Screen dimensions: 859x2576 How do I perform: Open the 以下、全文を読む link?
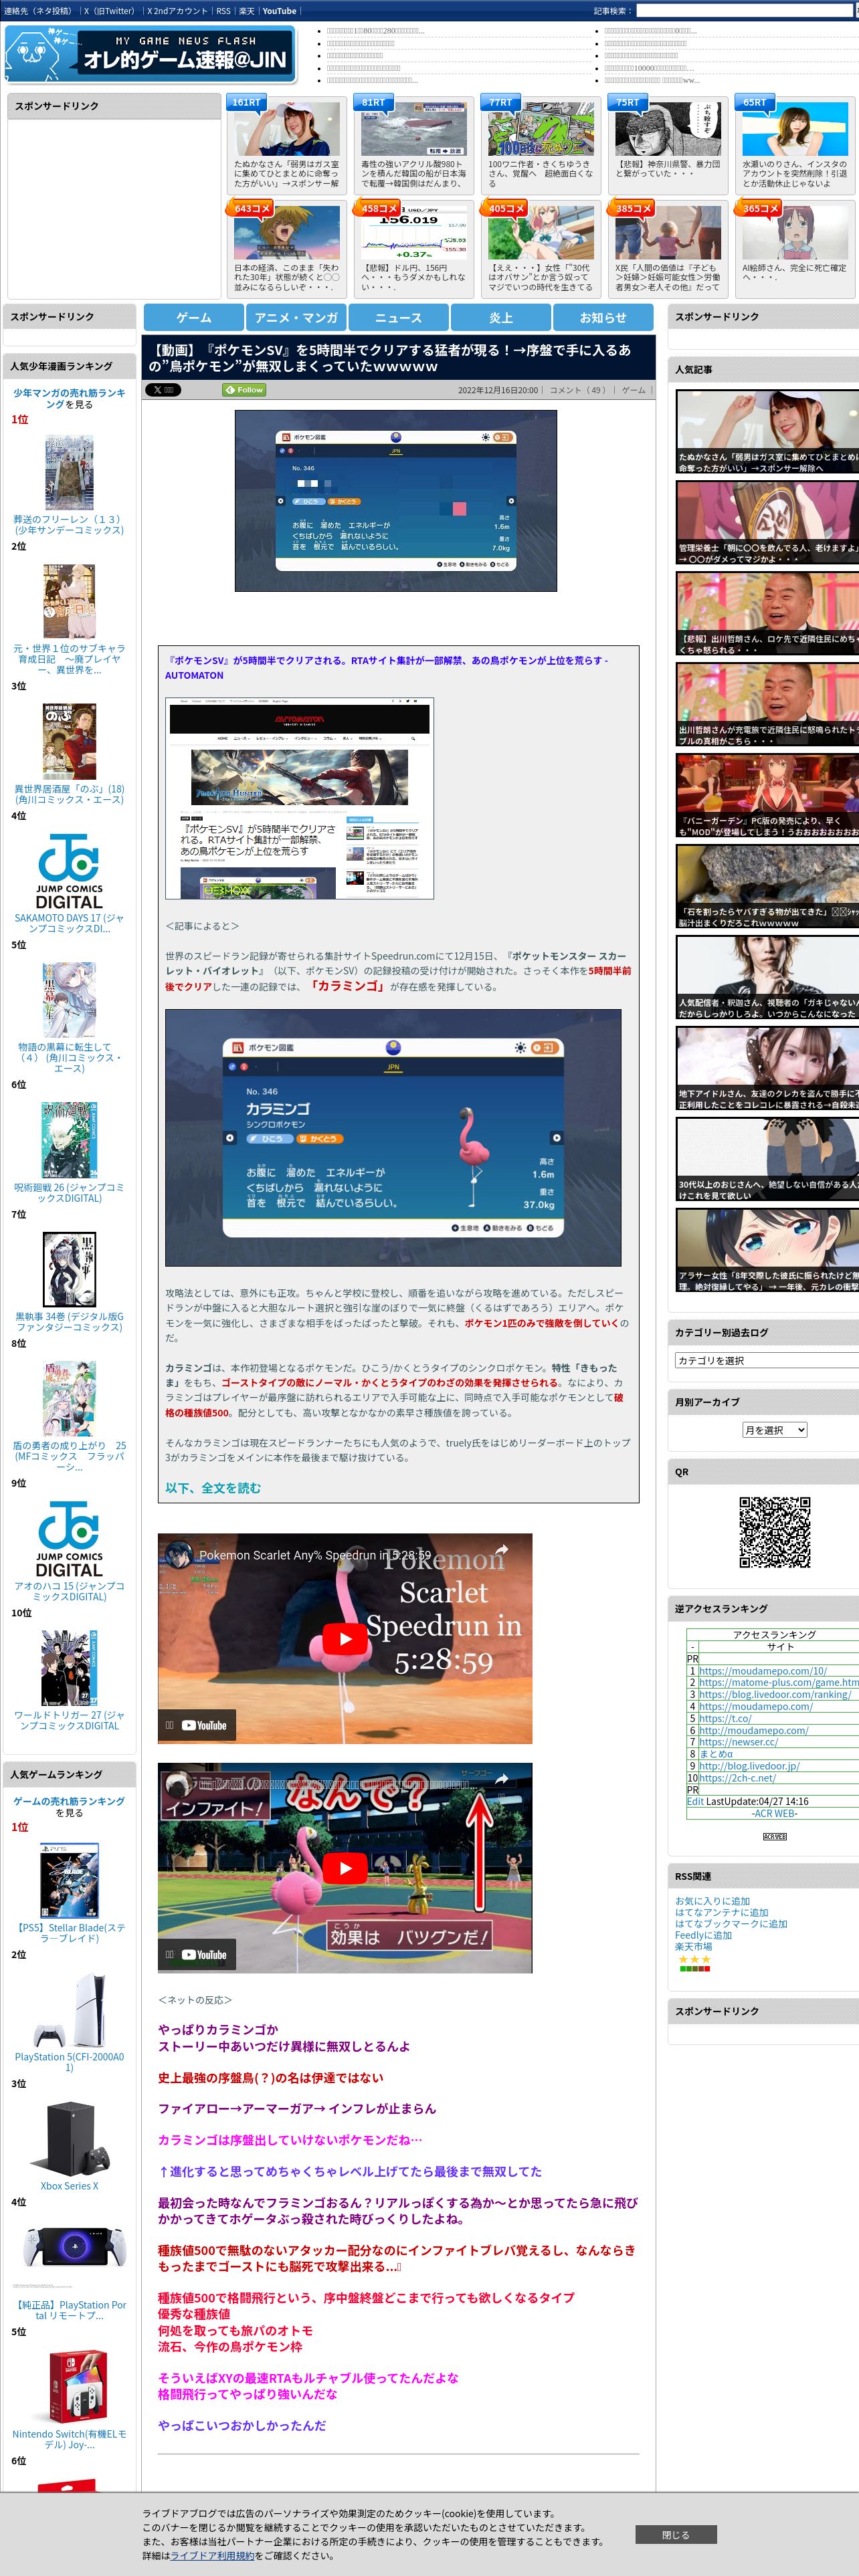213,1488
